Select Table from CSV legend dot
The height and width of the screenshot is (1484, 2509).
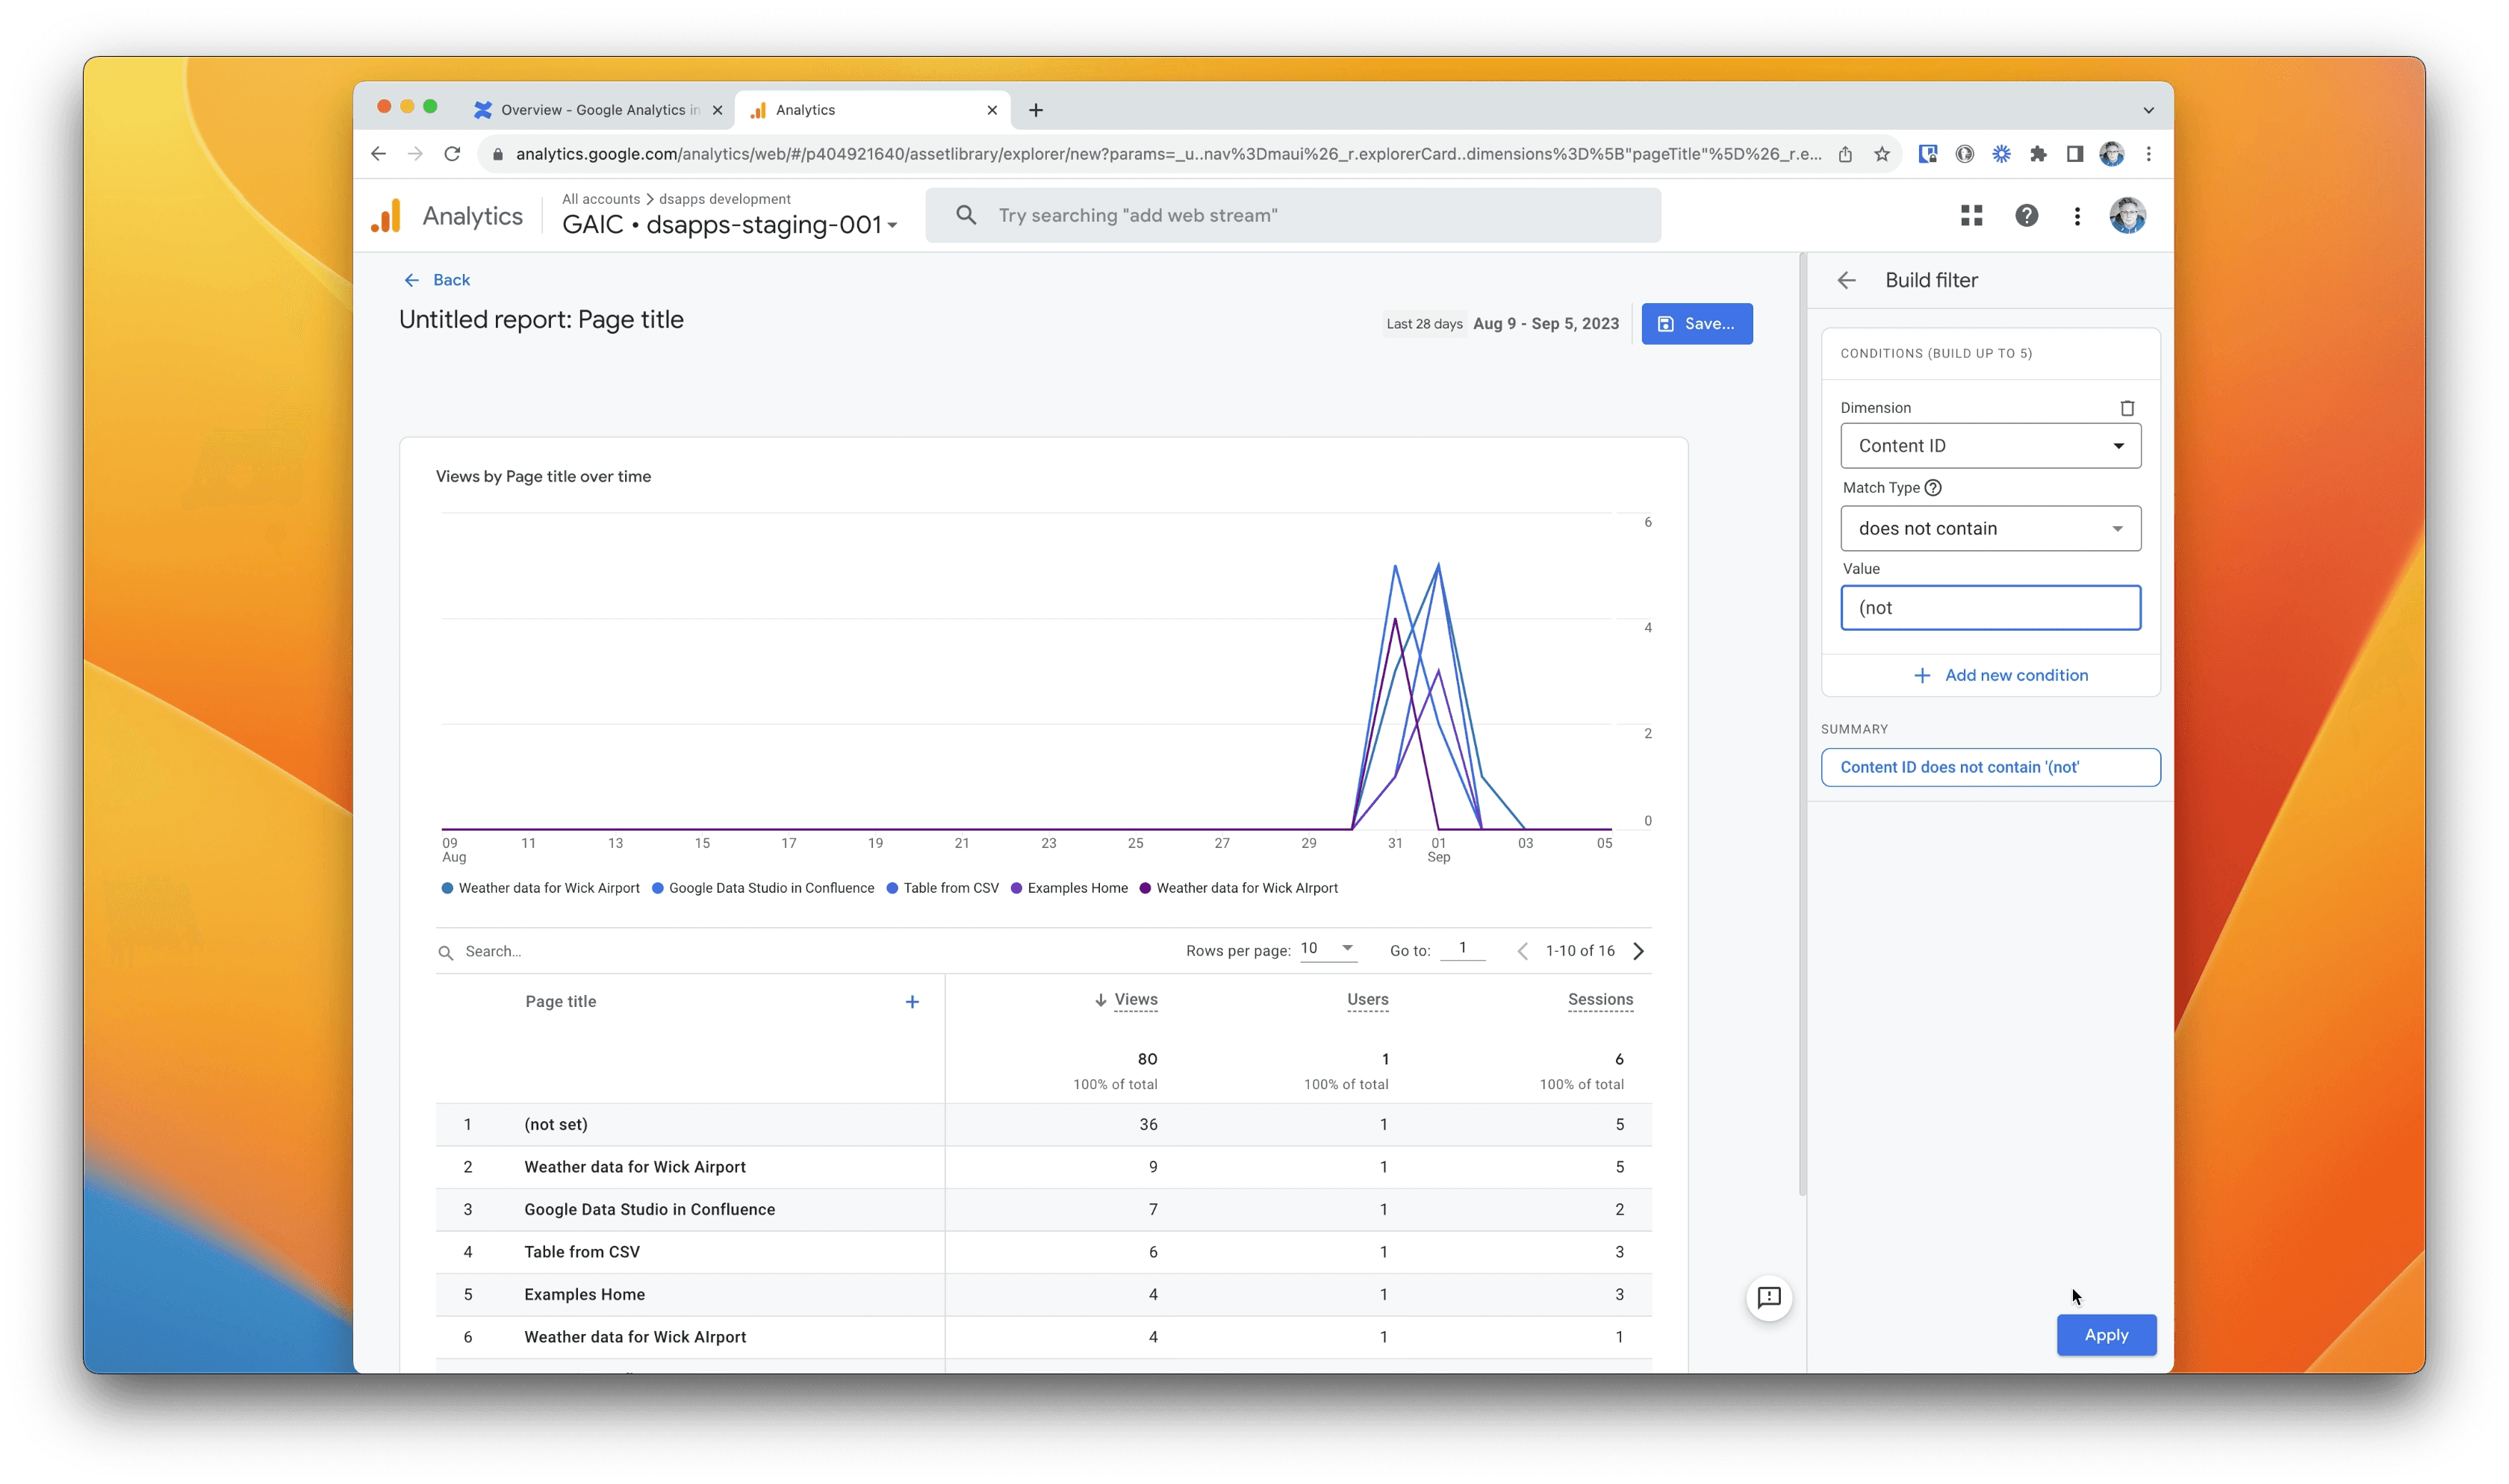click(892, 888)
